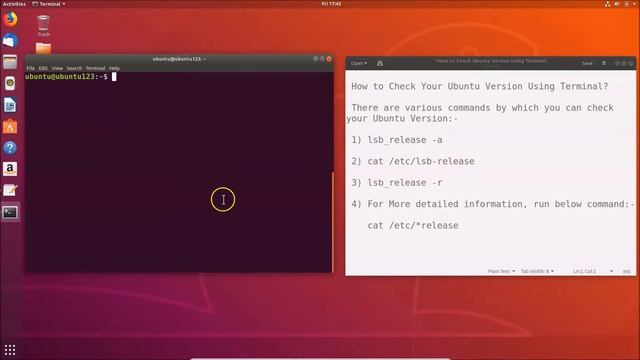Show Applications grid button

coord(10,350)
